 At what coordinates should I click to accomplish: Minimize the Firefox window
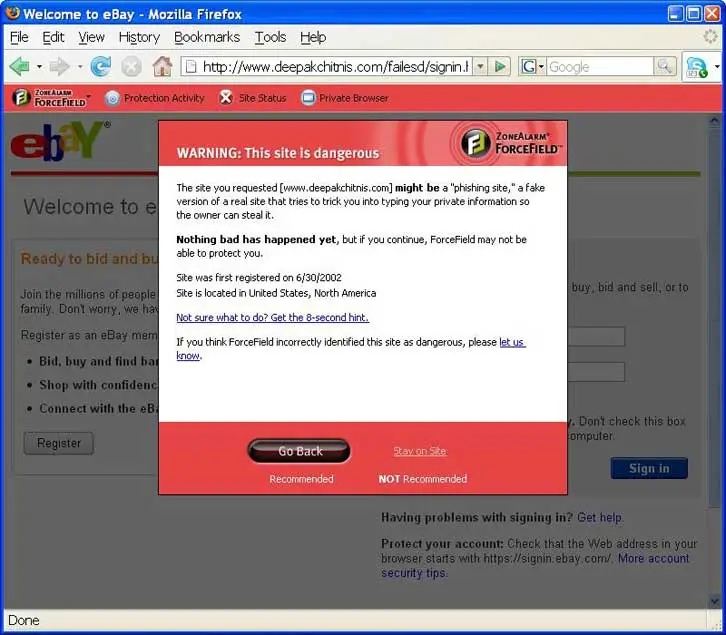[x=676, y=13]
